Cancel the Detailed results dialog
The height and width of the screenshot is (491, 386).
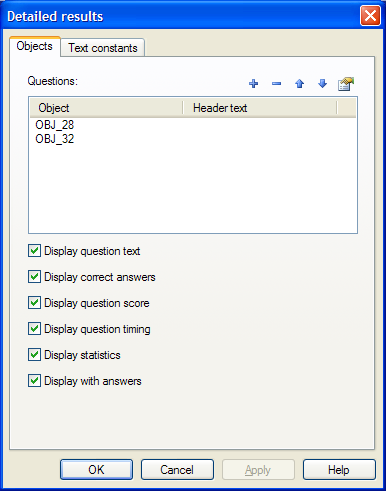coord(177,470)
